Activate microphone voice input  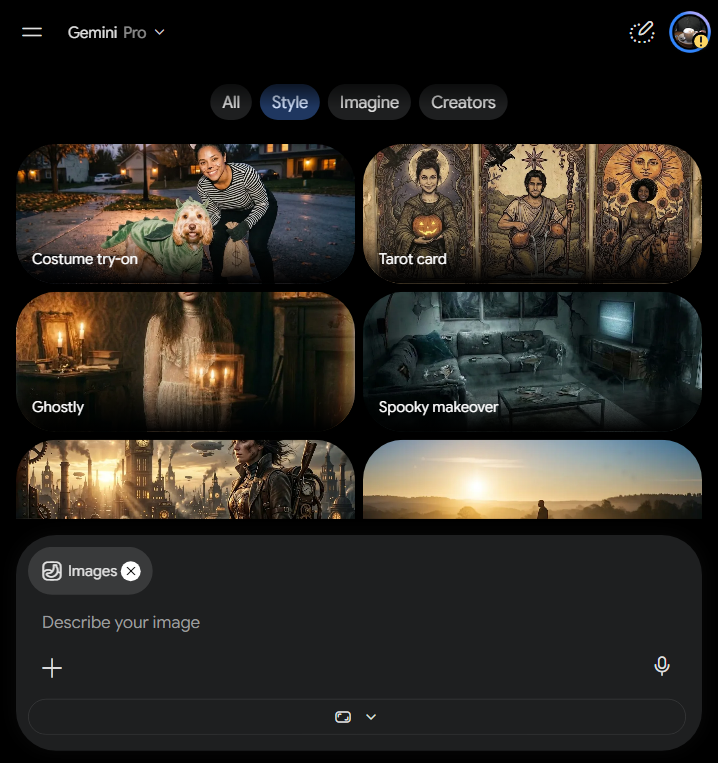[x=662, y=666]
